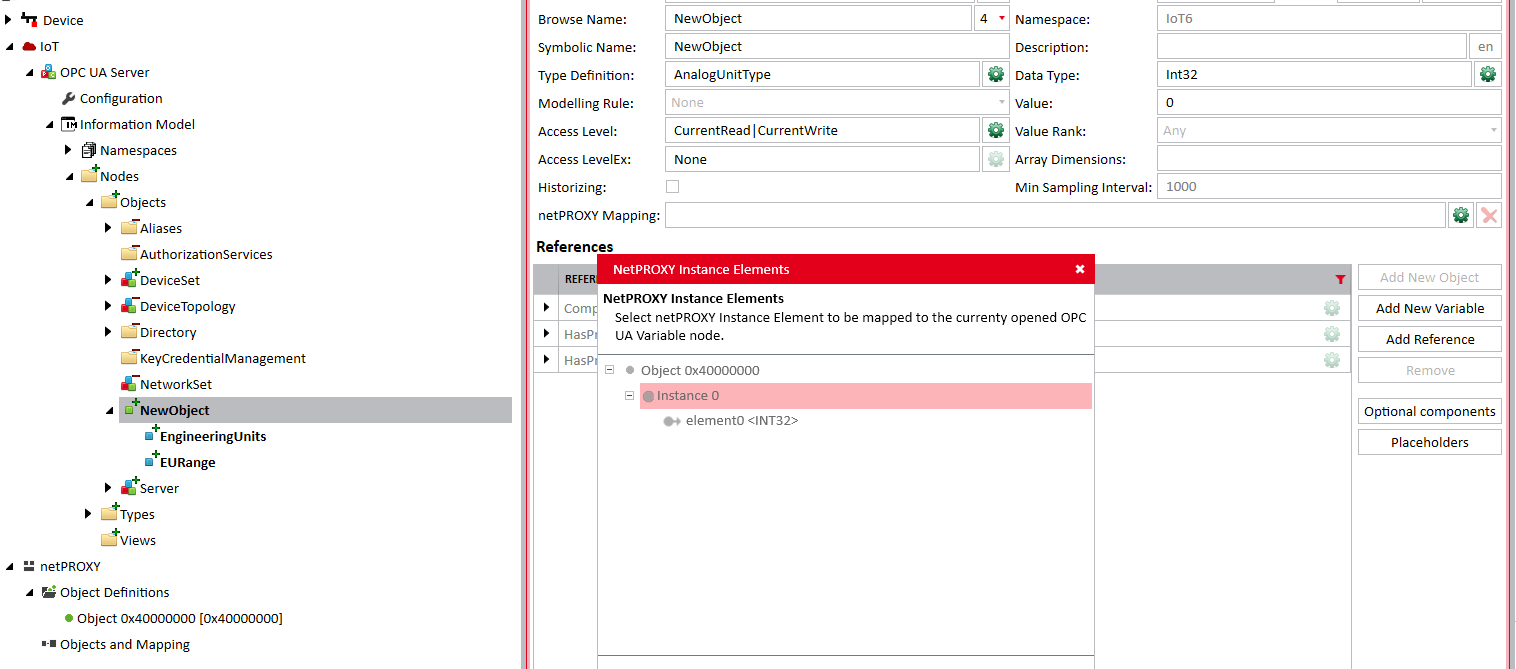Screen dimensions: 1516x669
Task: Click the IoT cloud icon
Action: (29, 46)
